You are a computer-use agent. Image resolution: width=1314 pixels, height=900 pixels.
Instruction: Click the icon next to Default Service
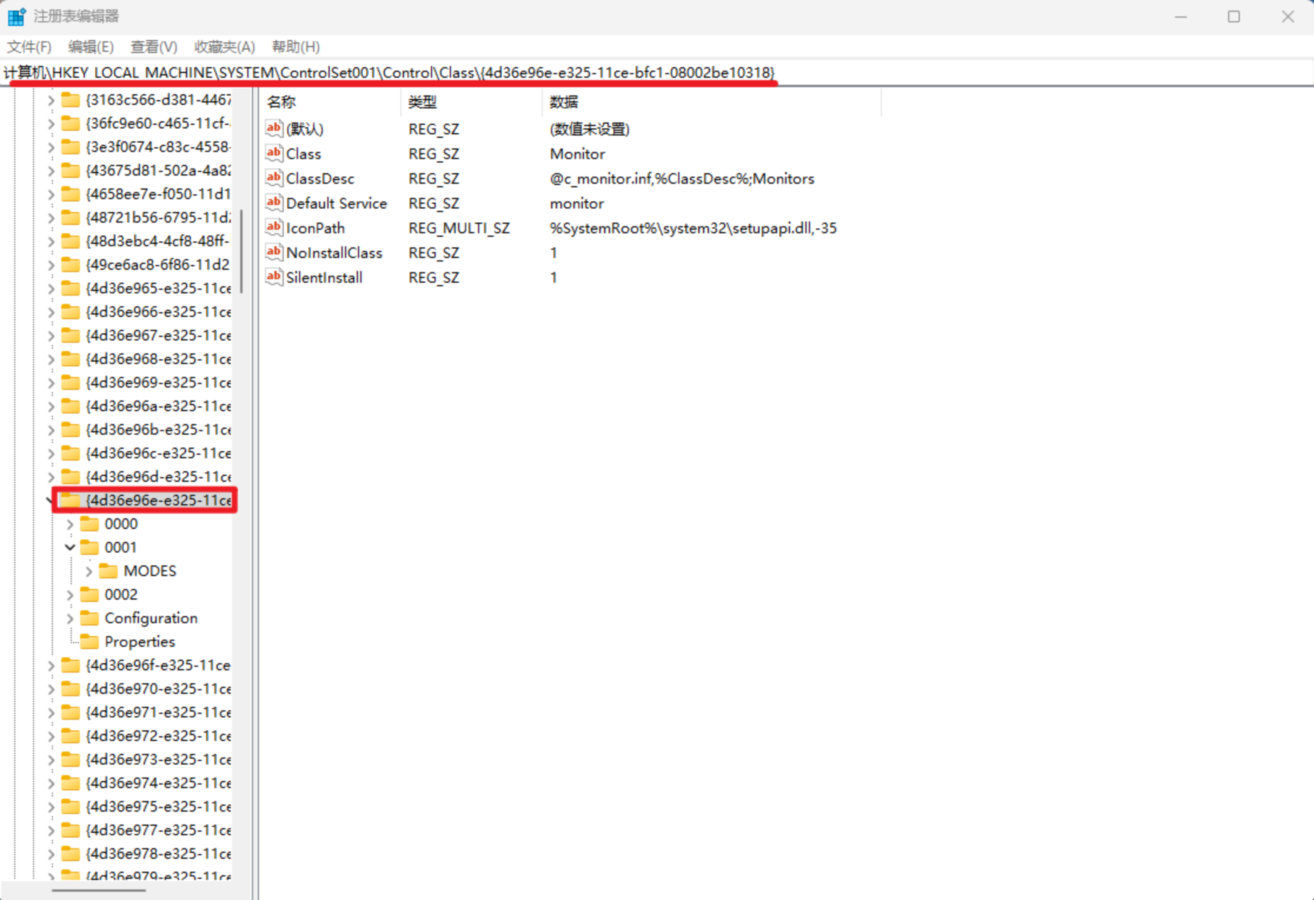point(274,203)
